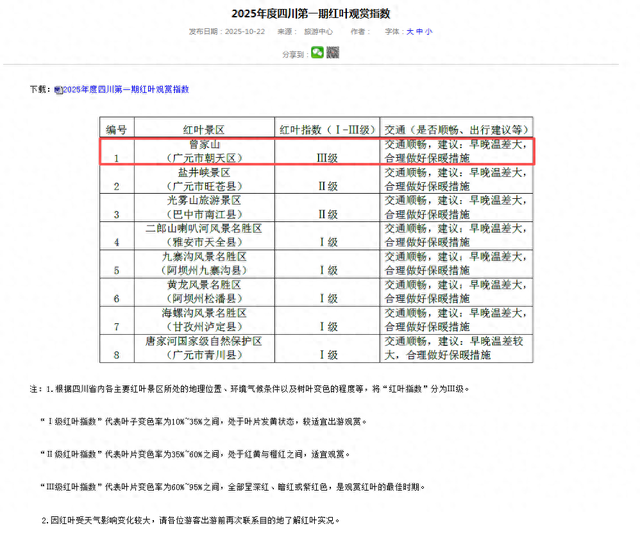The image size is (640, 533).
Task: Open the 2025年度四川第一期红叶观赏指数 download link
Action: [x=126, y=89]
